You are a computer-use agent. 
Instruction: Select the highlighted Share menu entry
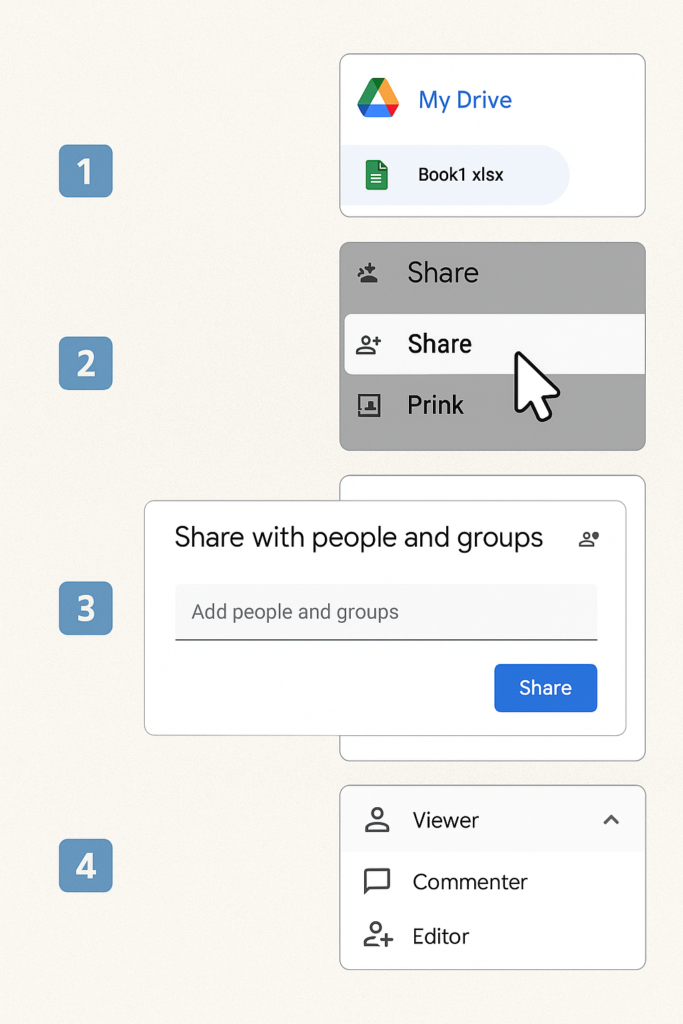click(x=440, y=345)
